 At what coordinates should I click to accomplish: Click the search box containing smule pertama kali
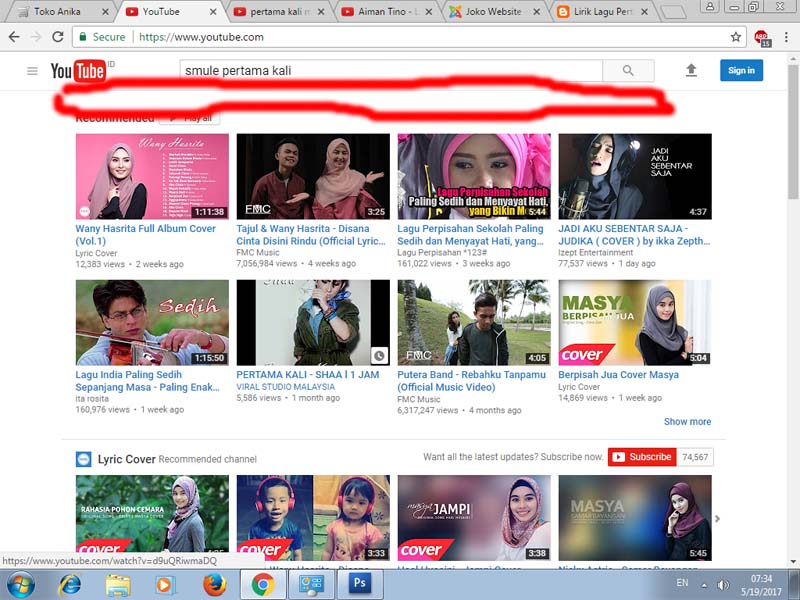(391, 71)
